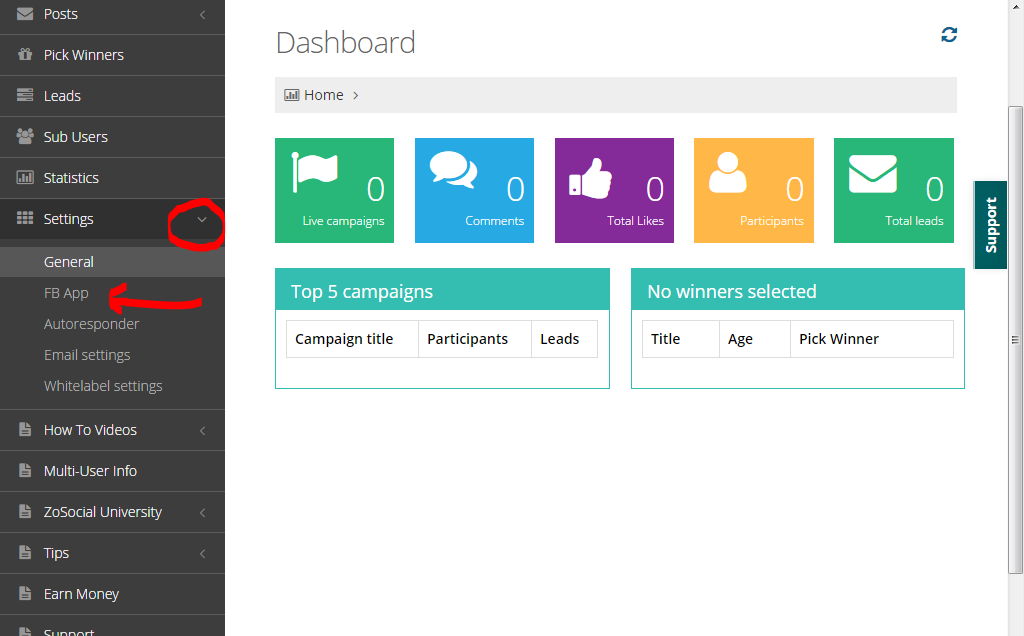1024x636 pixels.
Task: Click the Statistics bar chart icon
Action: click(x=25, y=178)
